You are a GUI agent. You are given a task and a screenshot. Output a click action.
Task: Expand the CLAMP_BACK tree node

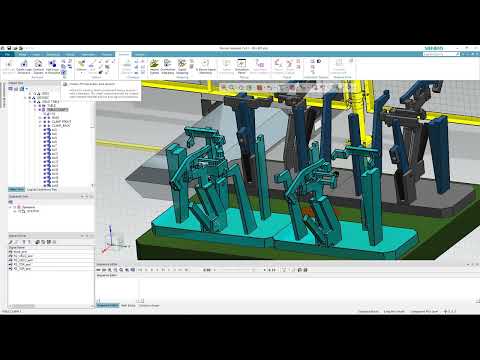click(40, 126)
